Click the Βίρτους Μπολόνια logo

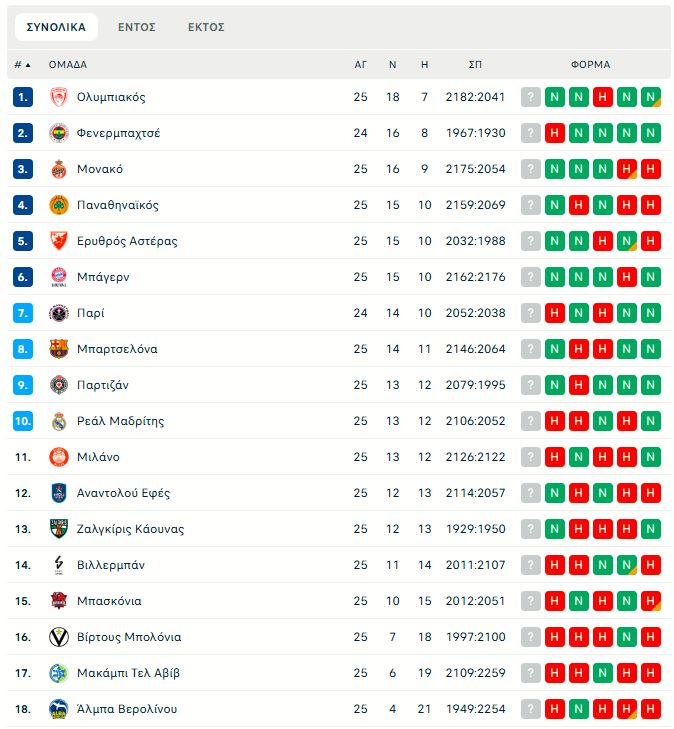(x=58, y=637)
